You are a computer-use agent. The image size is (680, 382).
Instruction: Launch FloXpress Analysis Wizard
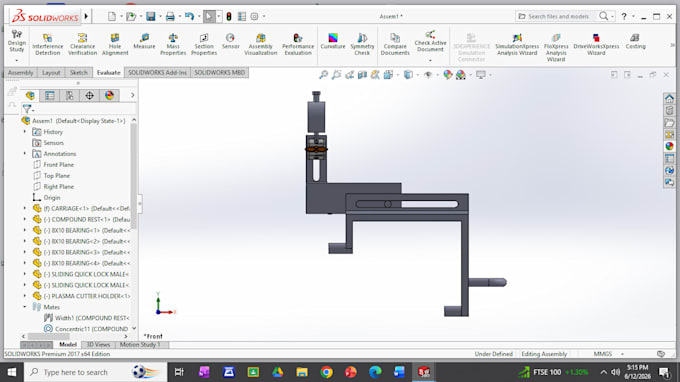(x=556, y=47)
